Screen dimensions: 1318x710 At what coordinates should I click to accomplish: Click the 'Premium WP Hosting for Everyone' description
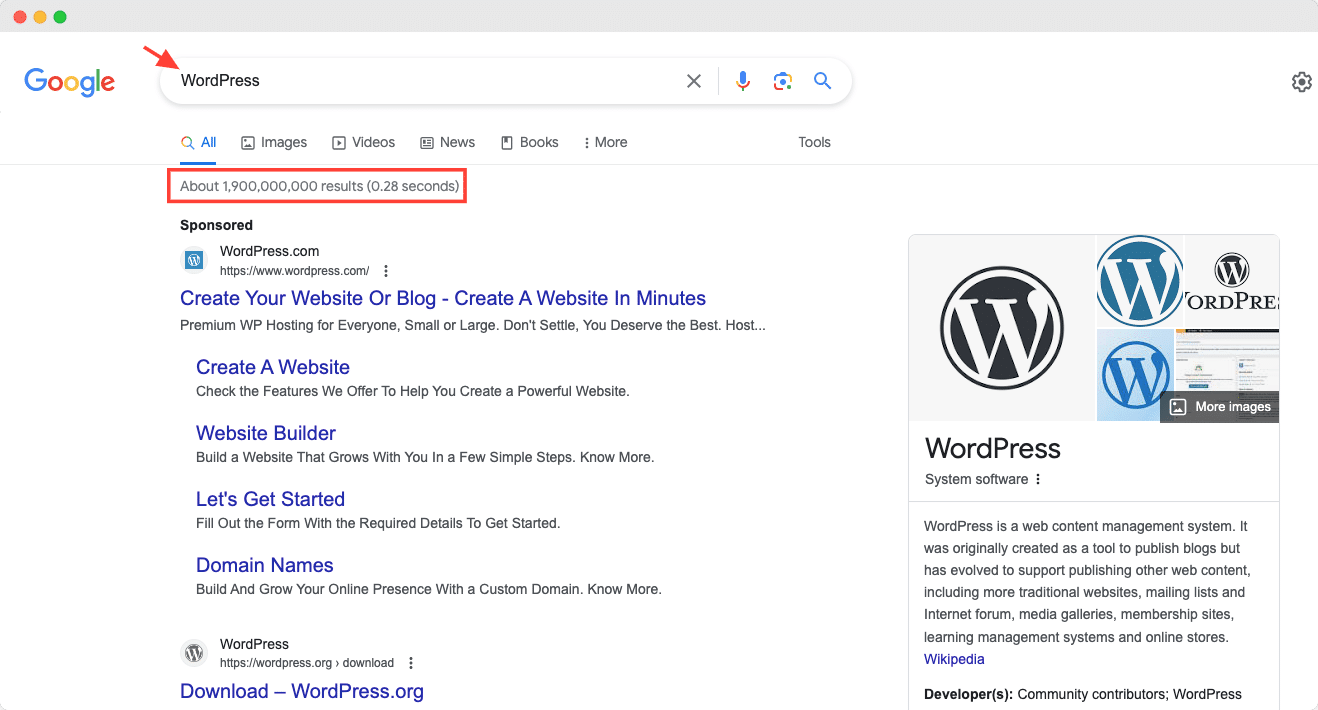coord(473,325)
